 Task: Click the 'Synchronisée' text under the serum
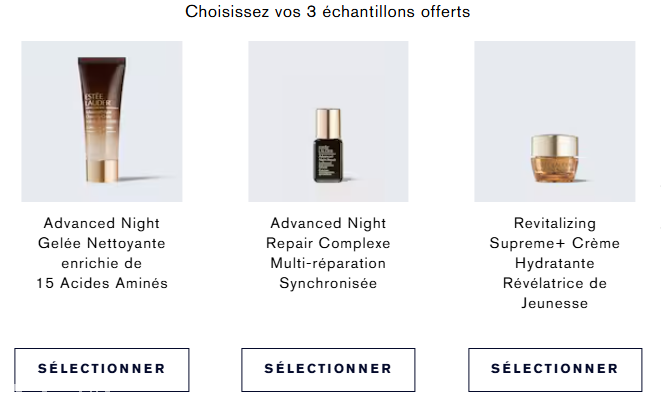click(x=328, y=284)
